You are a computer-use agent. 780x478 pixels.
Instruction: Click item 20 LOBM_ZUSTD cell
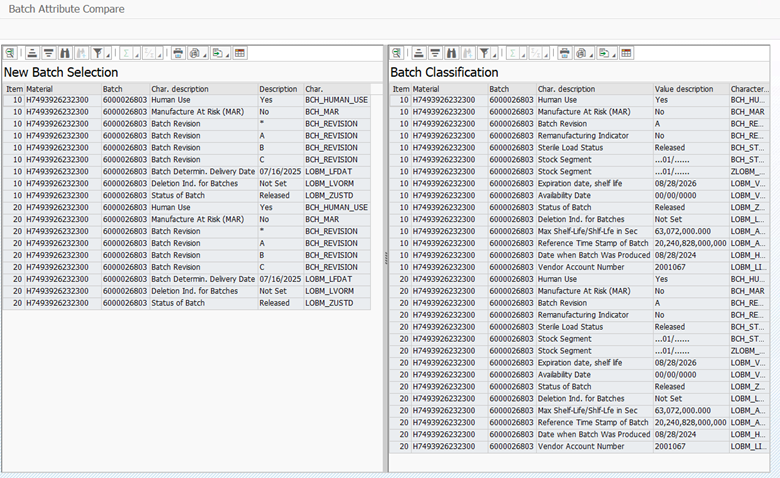click(x=337, y=303)
